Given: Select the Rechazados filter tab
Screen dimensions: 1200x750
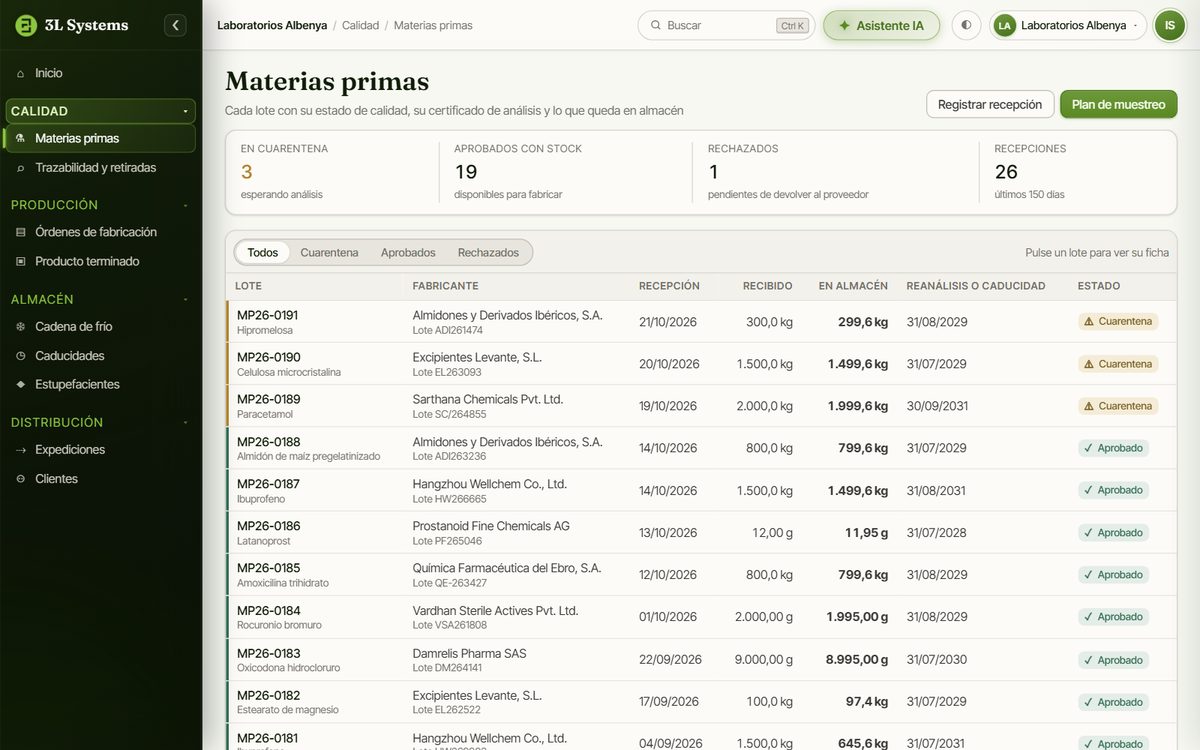Looking at the screenshot, I should pyautogui.click(x=488, y=253).
